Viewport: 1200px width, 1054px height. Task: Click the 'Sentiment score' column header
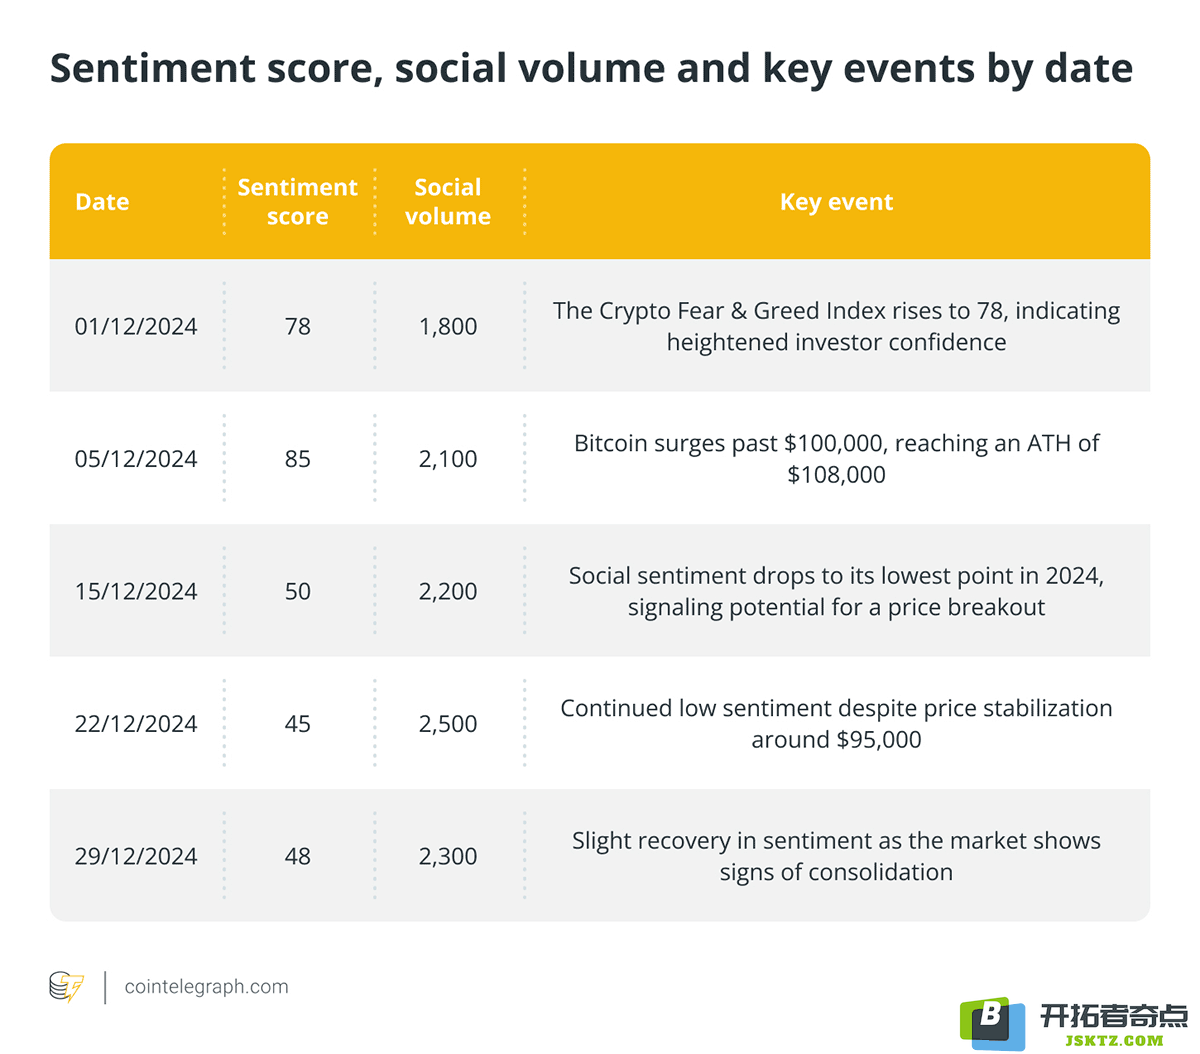click(x=298, y=202)
